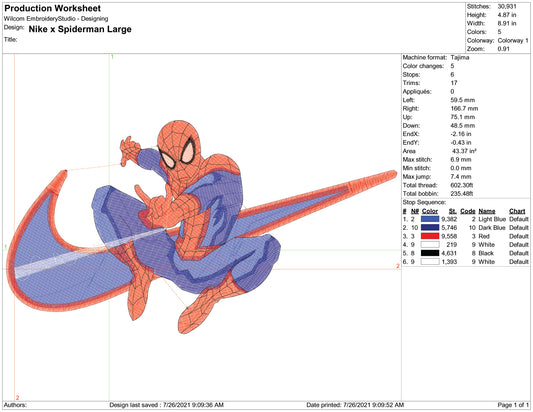Click the Colorway 1 value
The image size is (533, 412).
[513, 40]
